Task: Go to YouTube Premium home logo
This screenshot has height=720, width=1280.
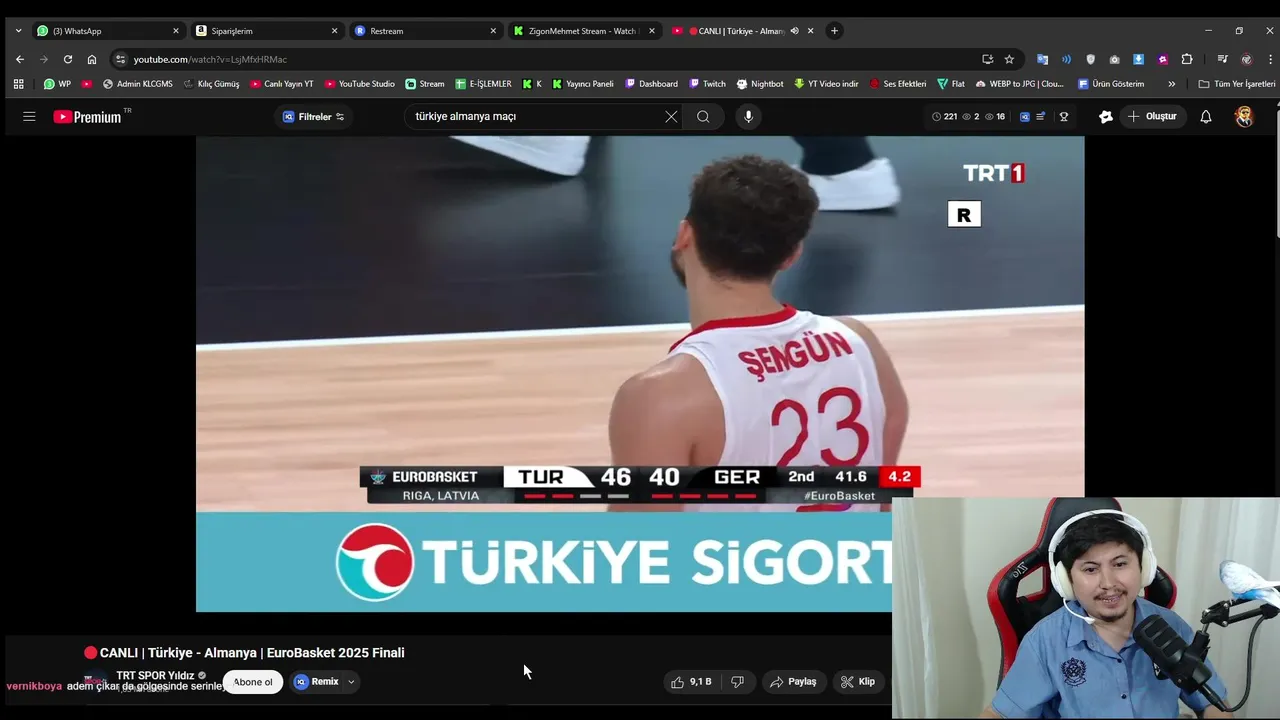Action: [88, 117]
